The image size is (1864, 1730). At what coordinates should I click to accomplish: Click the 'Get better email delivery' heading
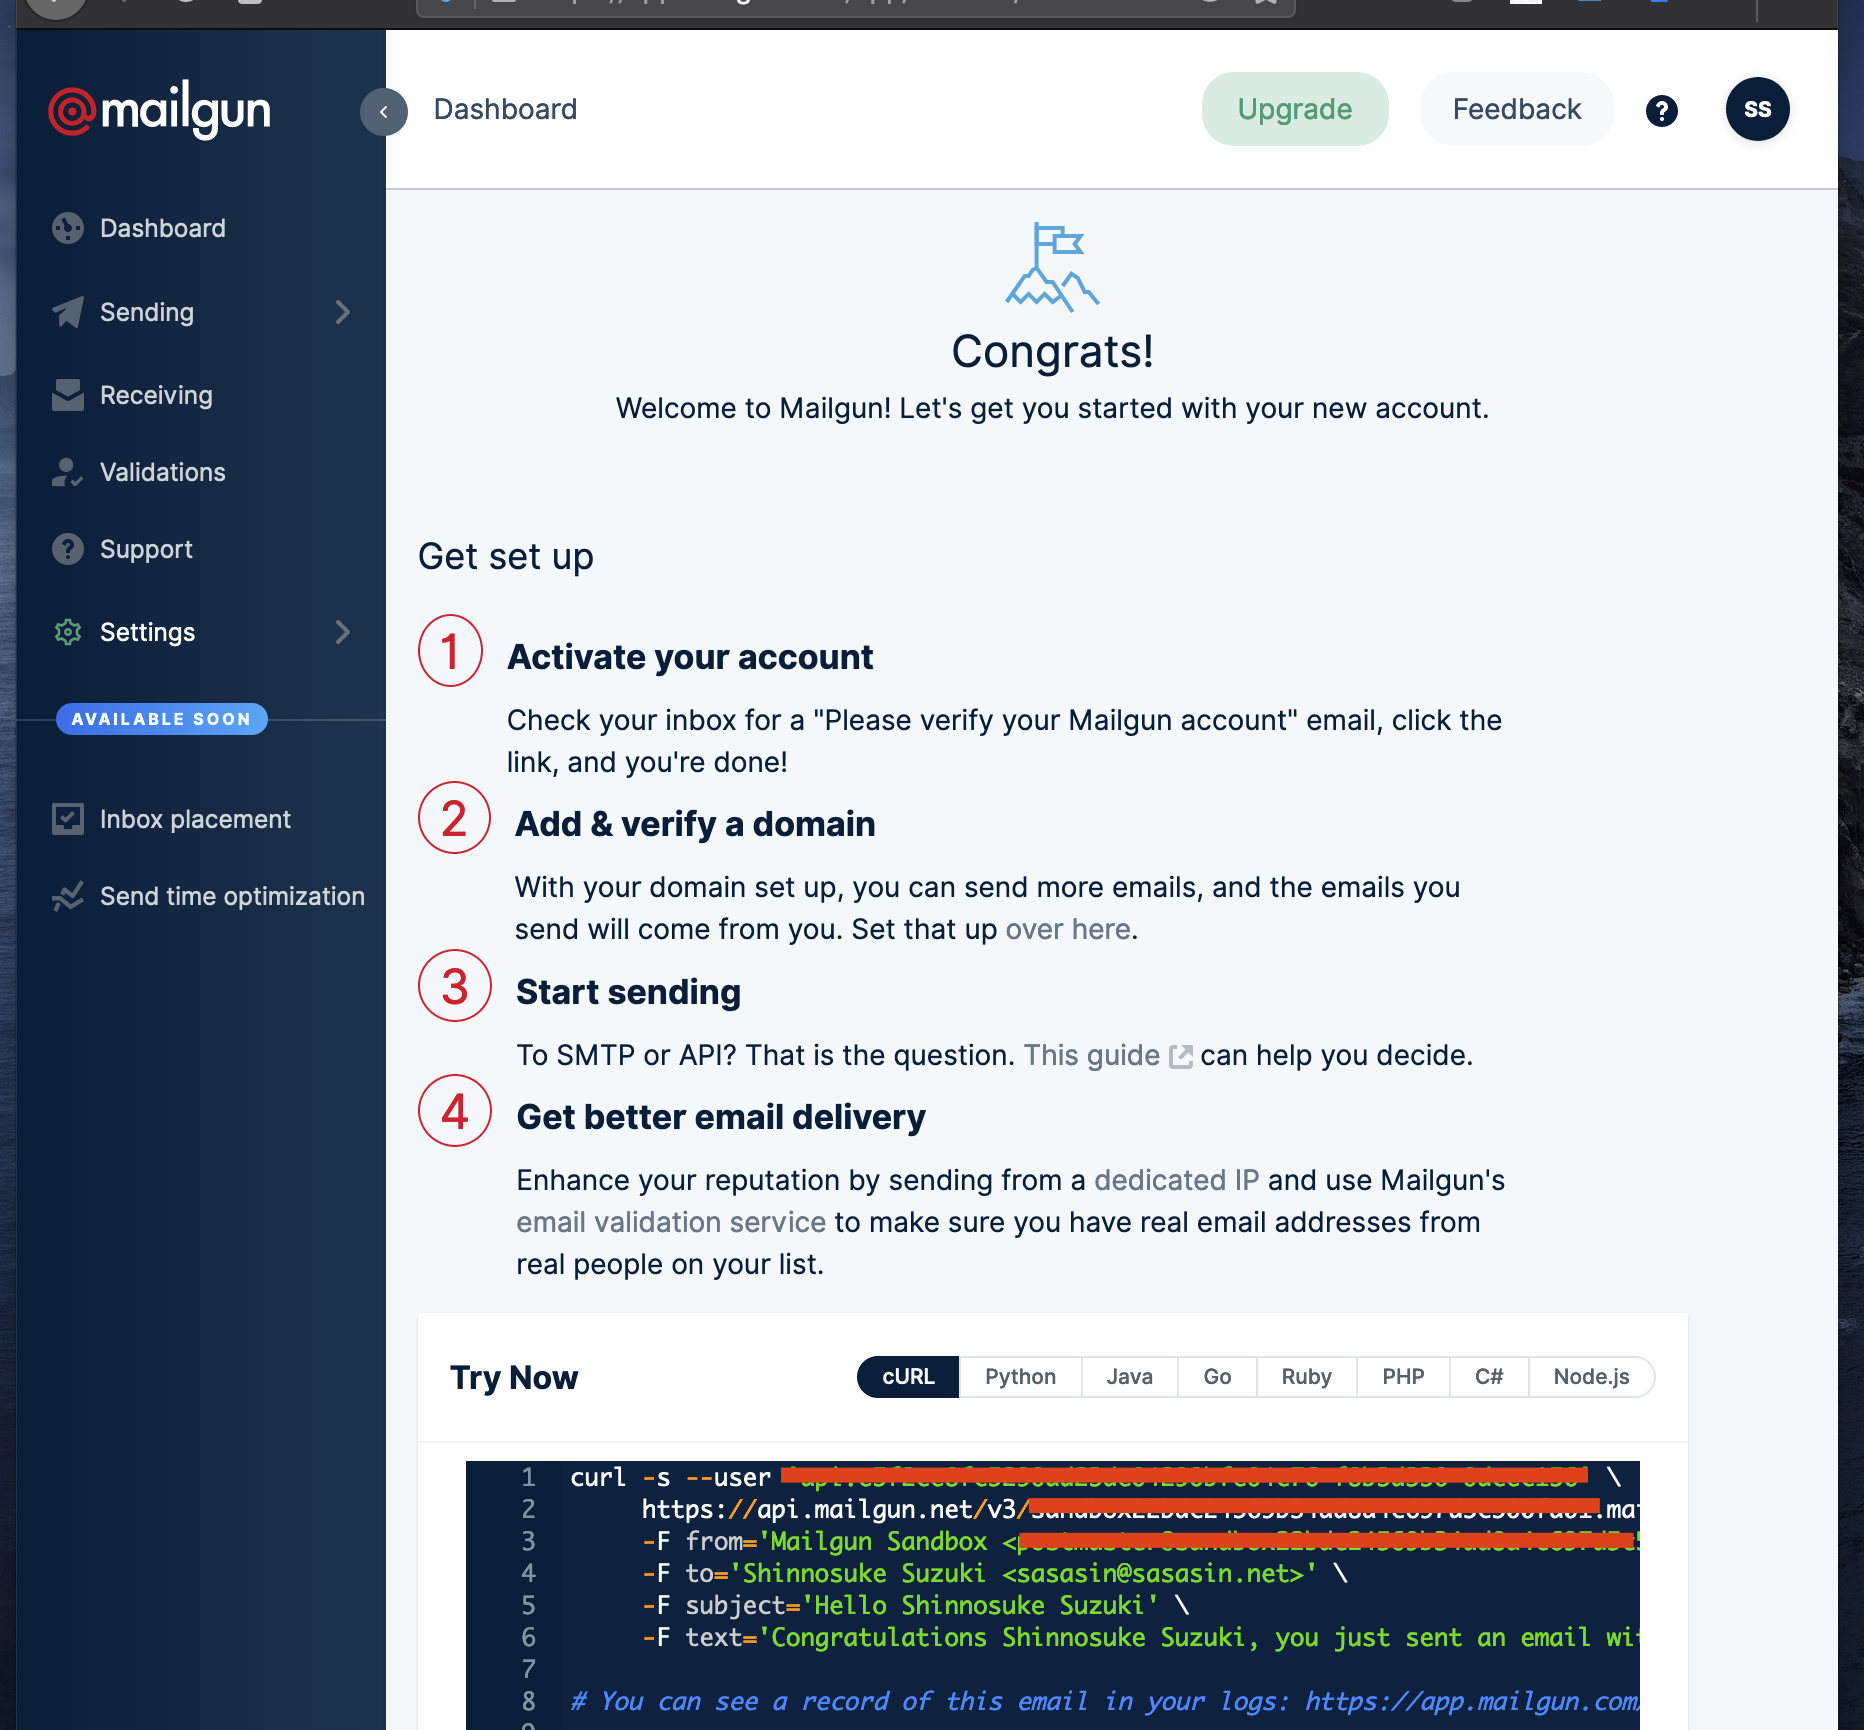click(x=721, y=1117)
